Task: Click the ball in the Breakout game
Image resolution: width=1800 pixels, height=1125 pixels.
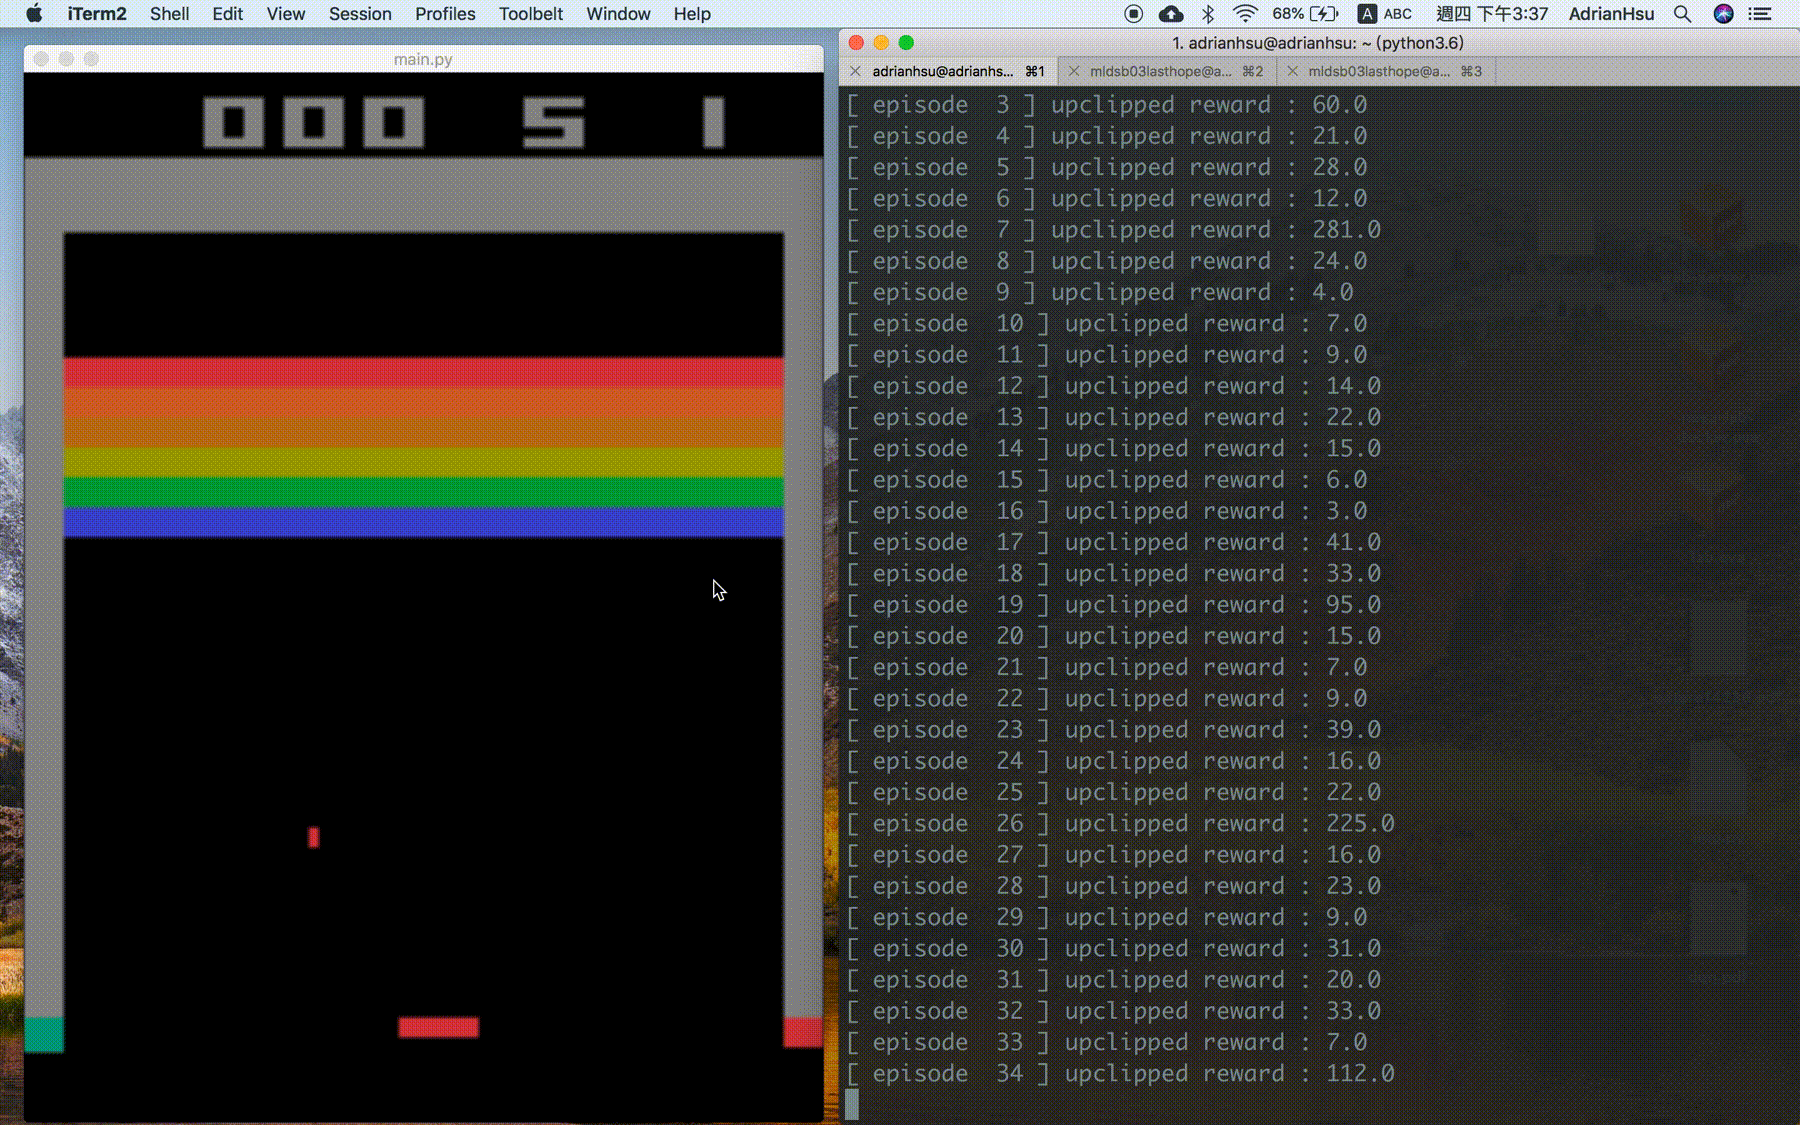Action: pos(314,837)
